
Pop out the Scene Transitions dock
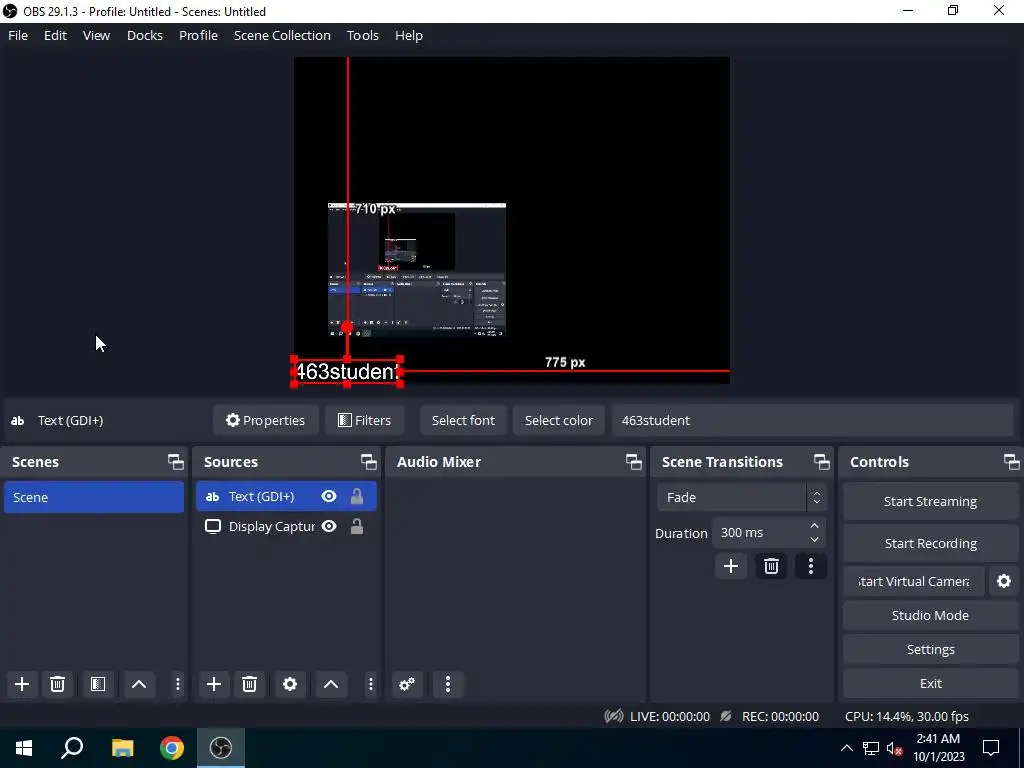pyautogui.click(x=822, y=462)
